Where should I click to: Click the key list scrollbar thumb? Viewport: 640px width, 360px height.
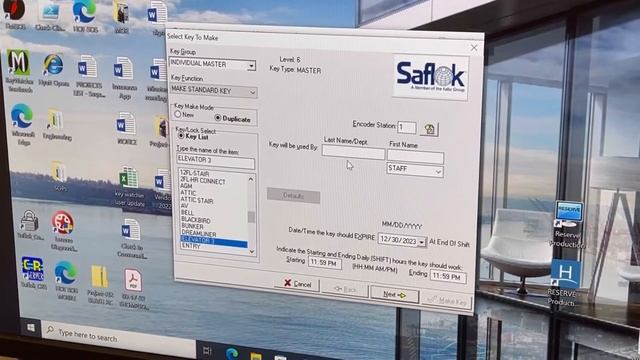pyautogui.click(x=251, y=217)
